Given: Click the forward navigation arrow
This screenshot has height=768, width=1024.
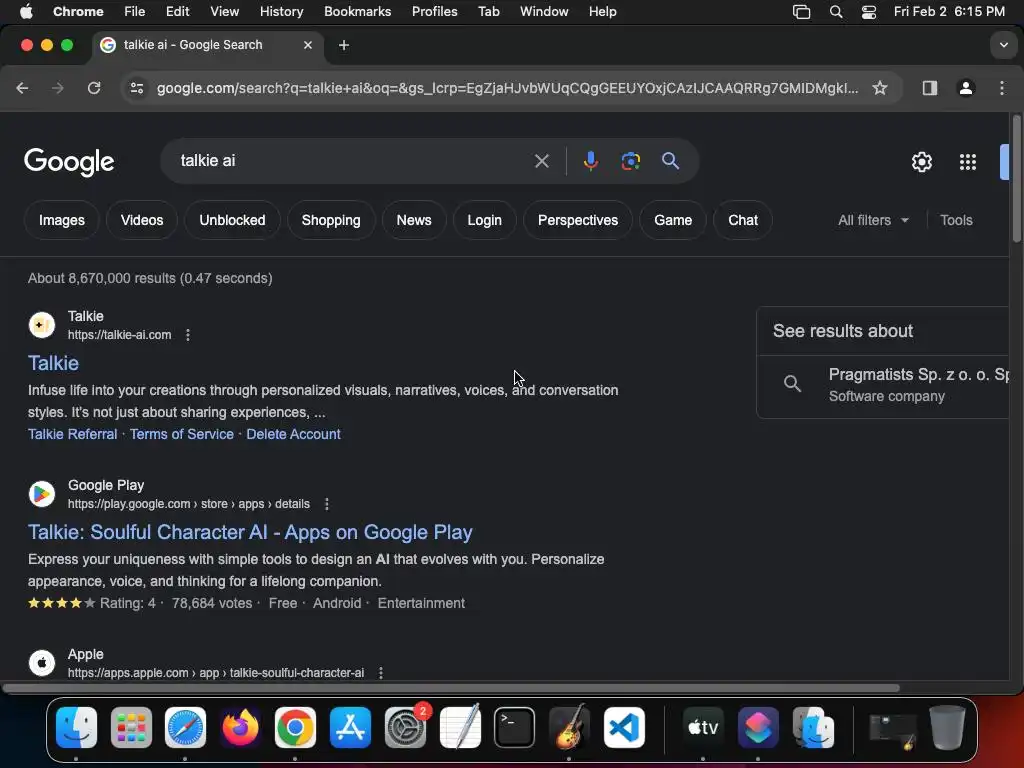Looking at the screenshot, I should tap(58, 88).
